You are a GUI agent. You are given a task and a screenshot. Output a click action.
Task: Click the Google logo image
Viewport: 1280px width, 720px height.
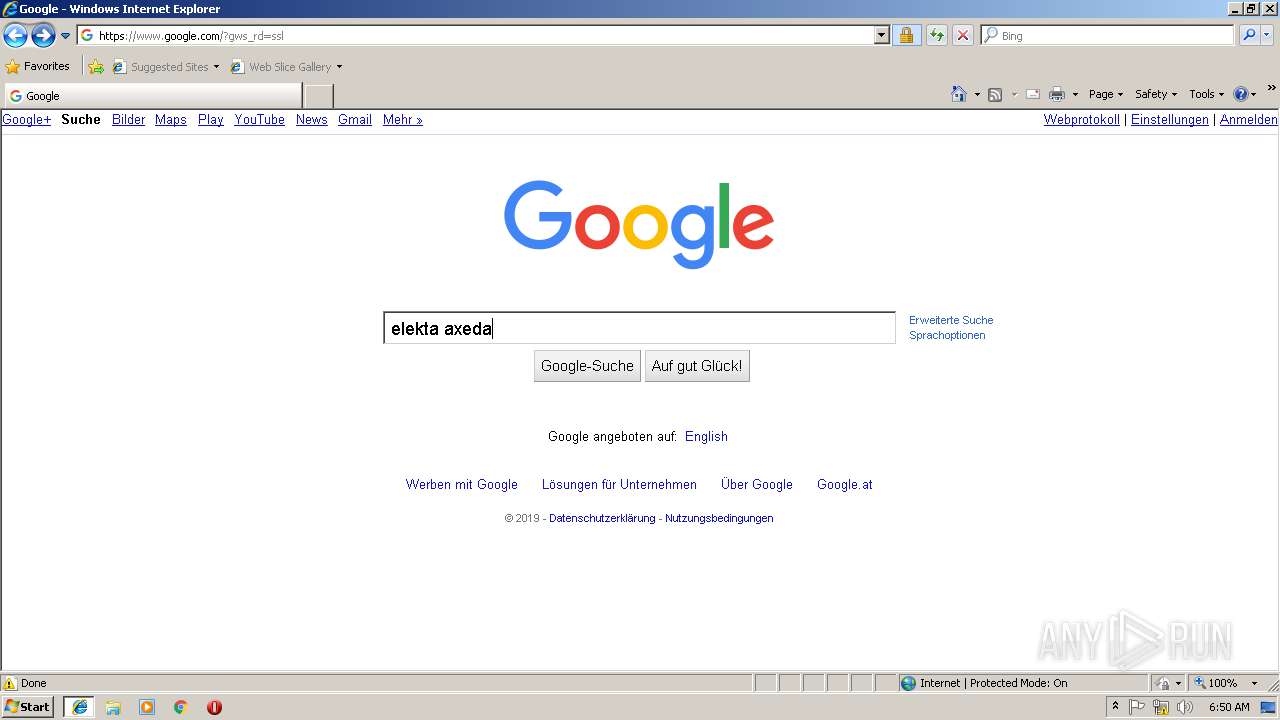[639, 224]
